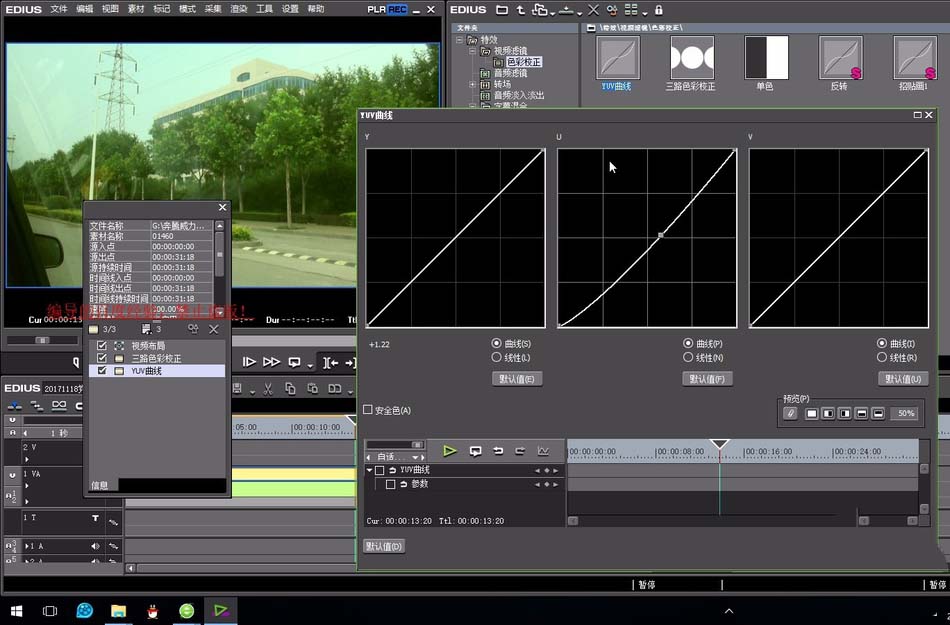Image resolution: width=950 pixels, height=625 pixels.
Task: Reset Y curve with 默认值(E) button
Action: click(517, 379)
